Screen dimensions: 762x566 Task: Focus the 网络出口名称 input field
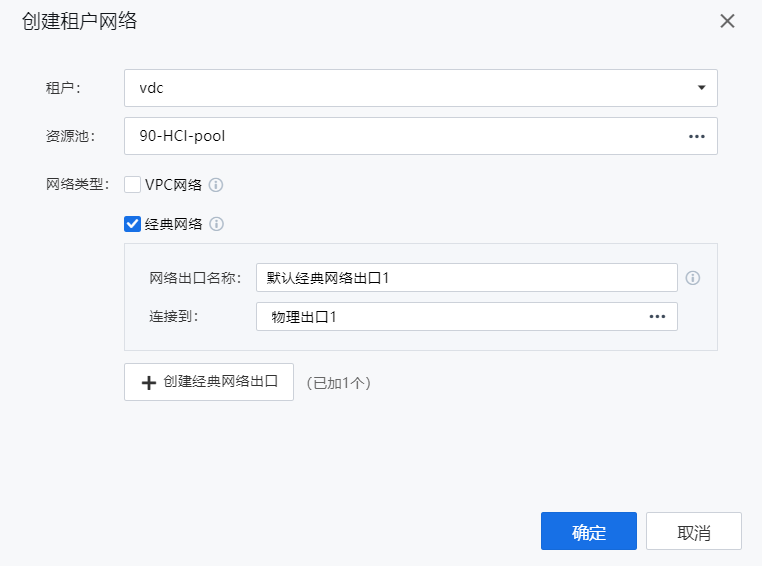click(467, 277)
